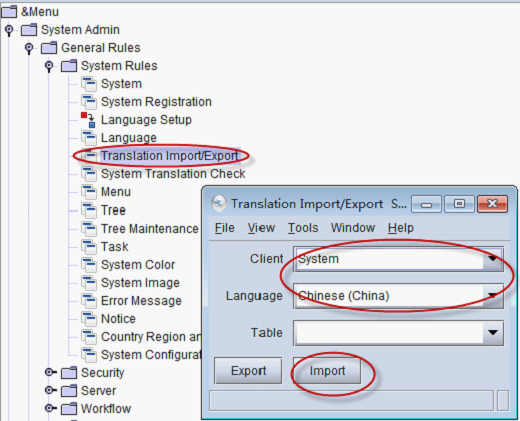The image size is (520, 421).
Task: Select the Tree Maintenance tree item
Action: click(x=150, y=229)
